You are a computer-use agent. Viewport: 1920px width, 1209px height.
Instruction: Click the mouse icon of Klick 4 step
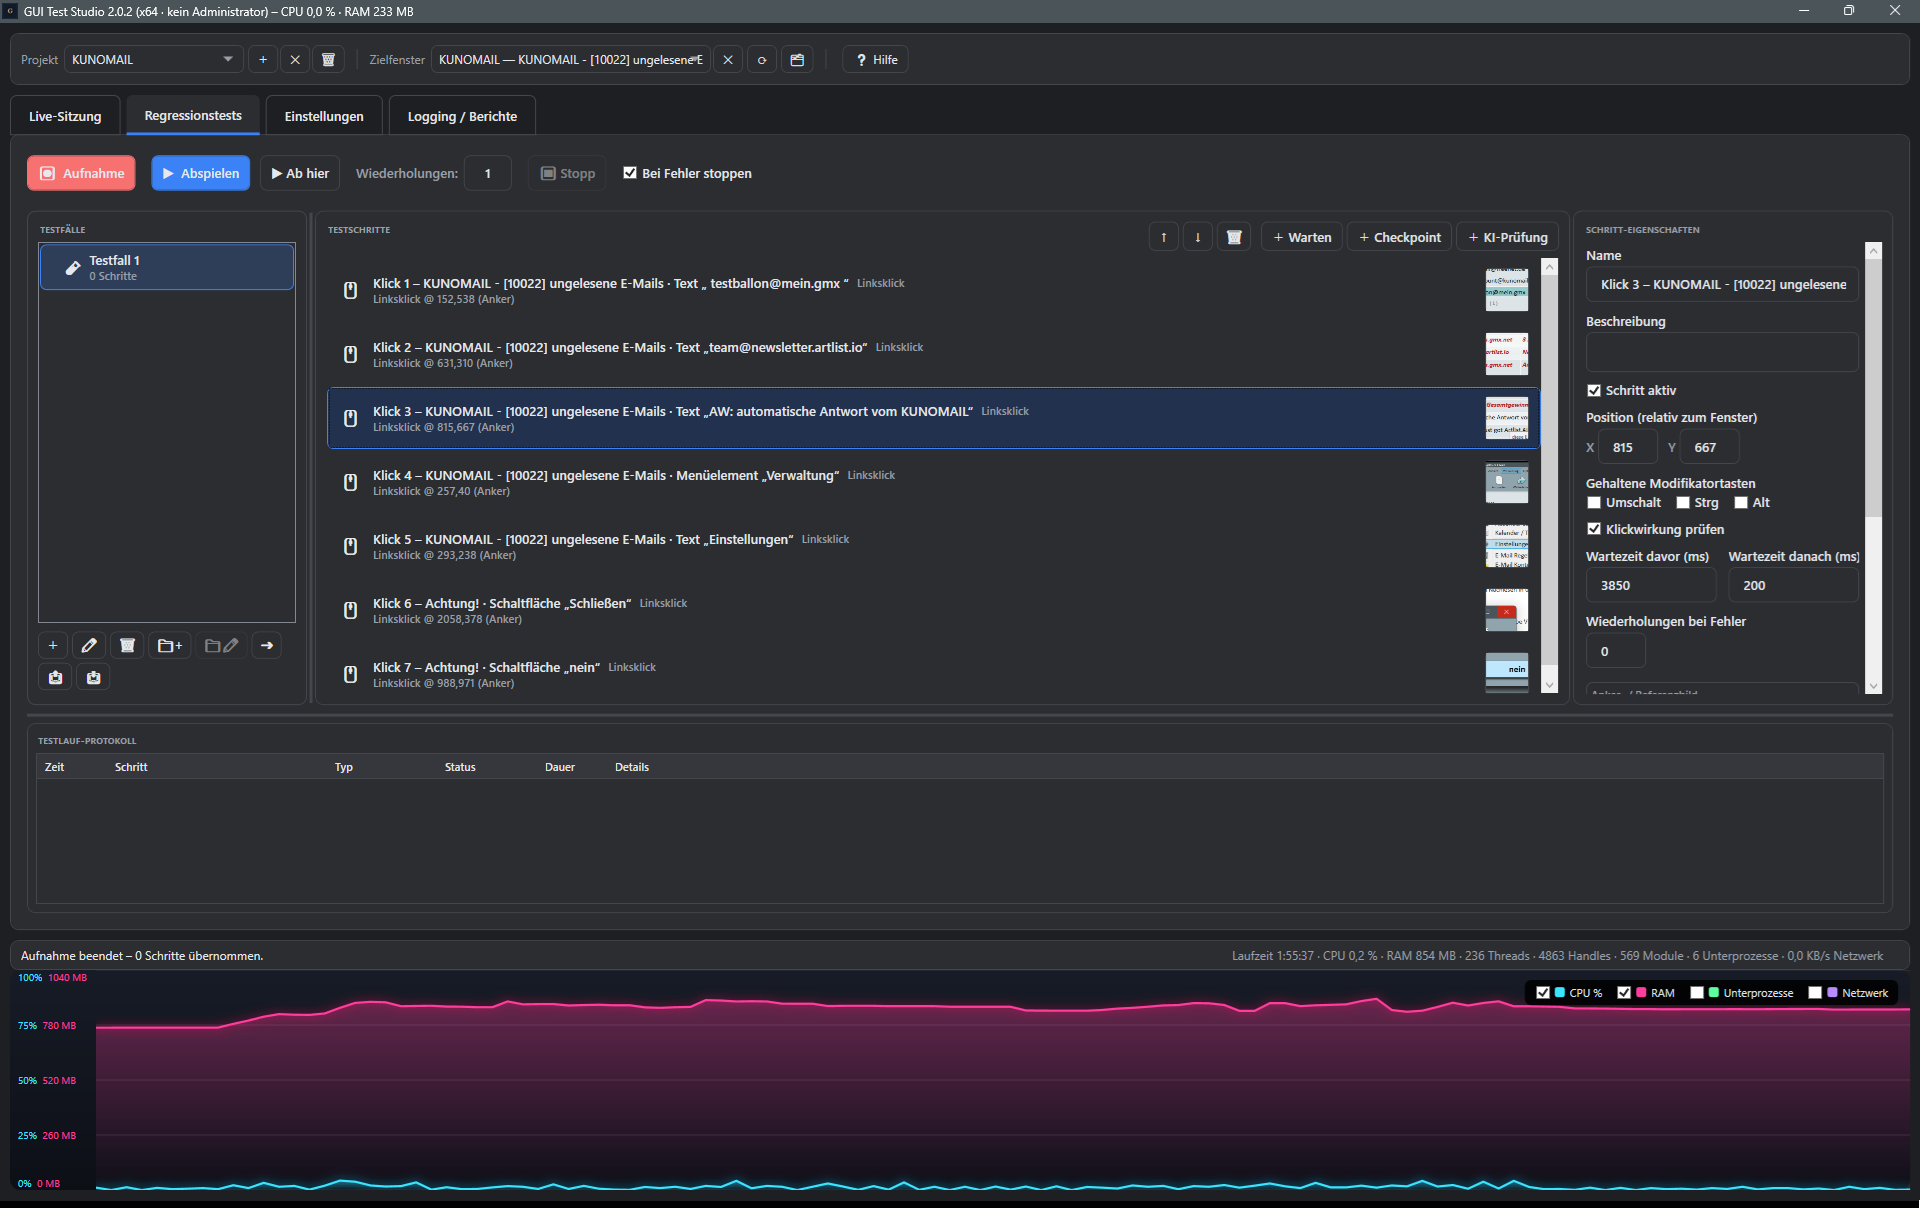click(x=350, y=482)
